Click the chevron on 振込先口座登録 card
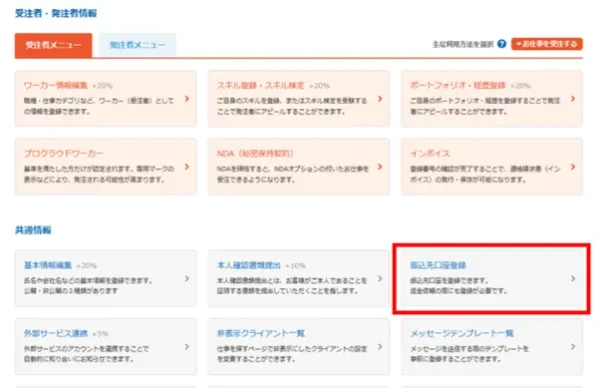Viewport: 600px width, 388px height. point(573,279)
